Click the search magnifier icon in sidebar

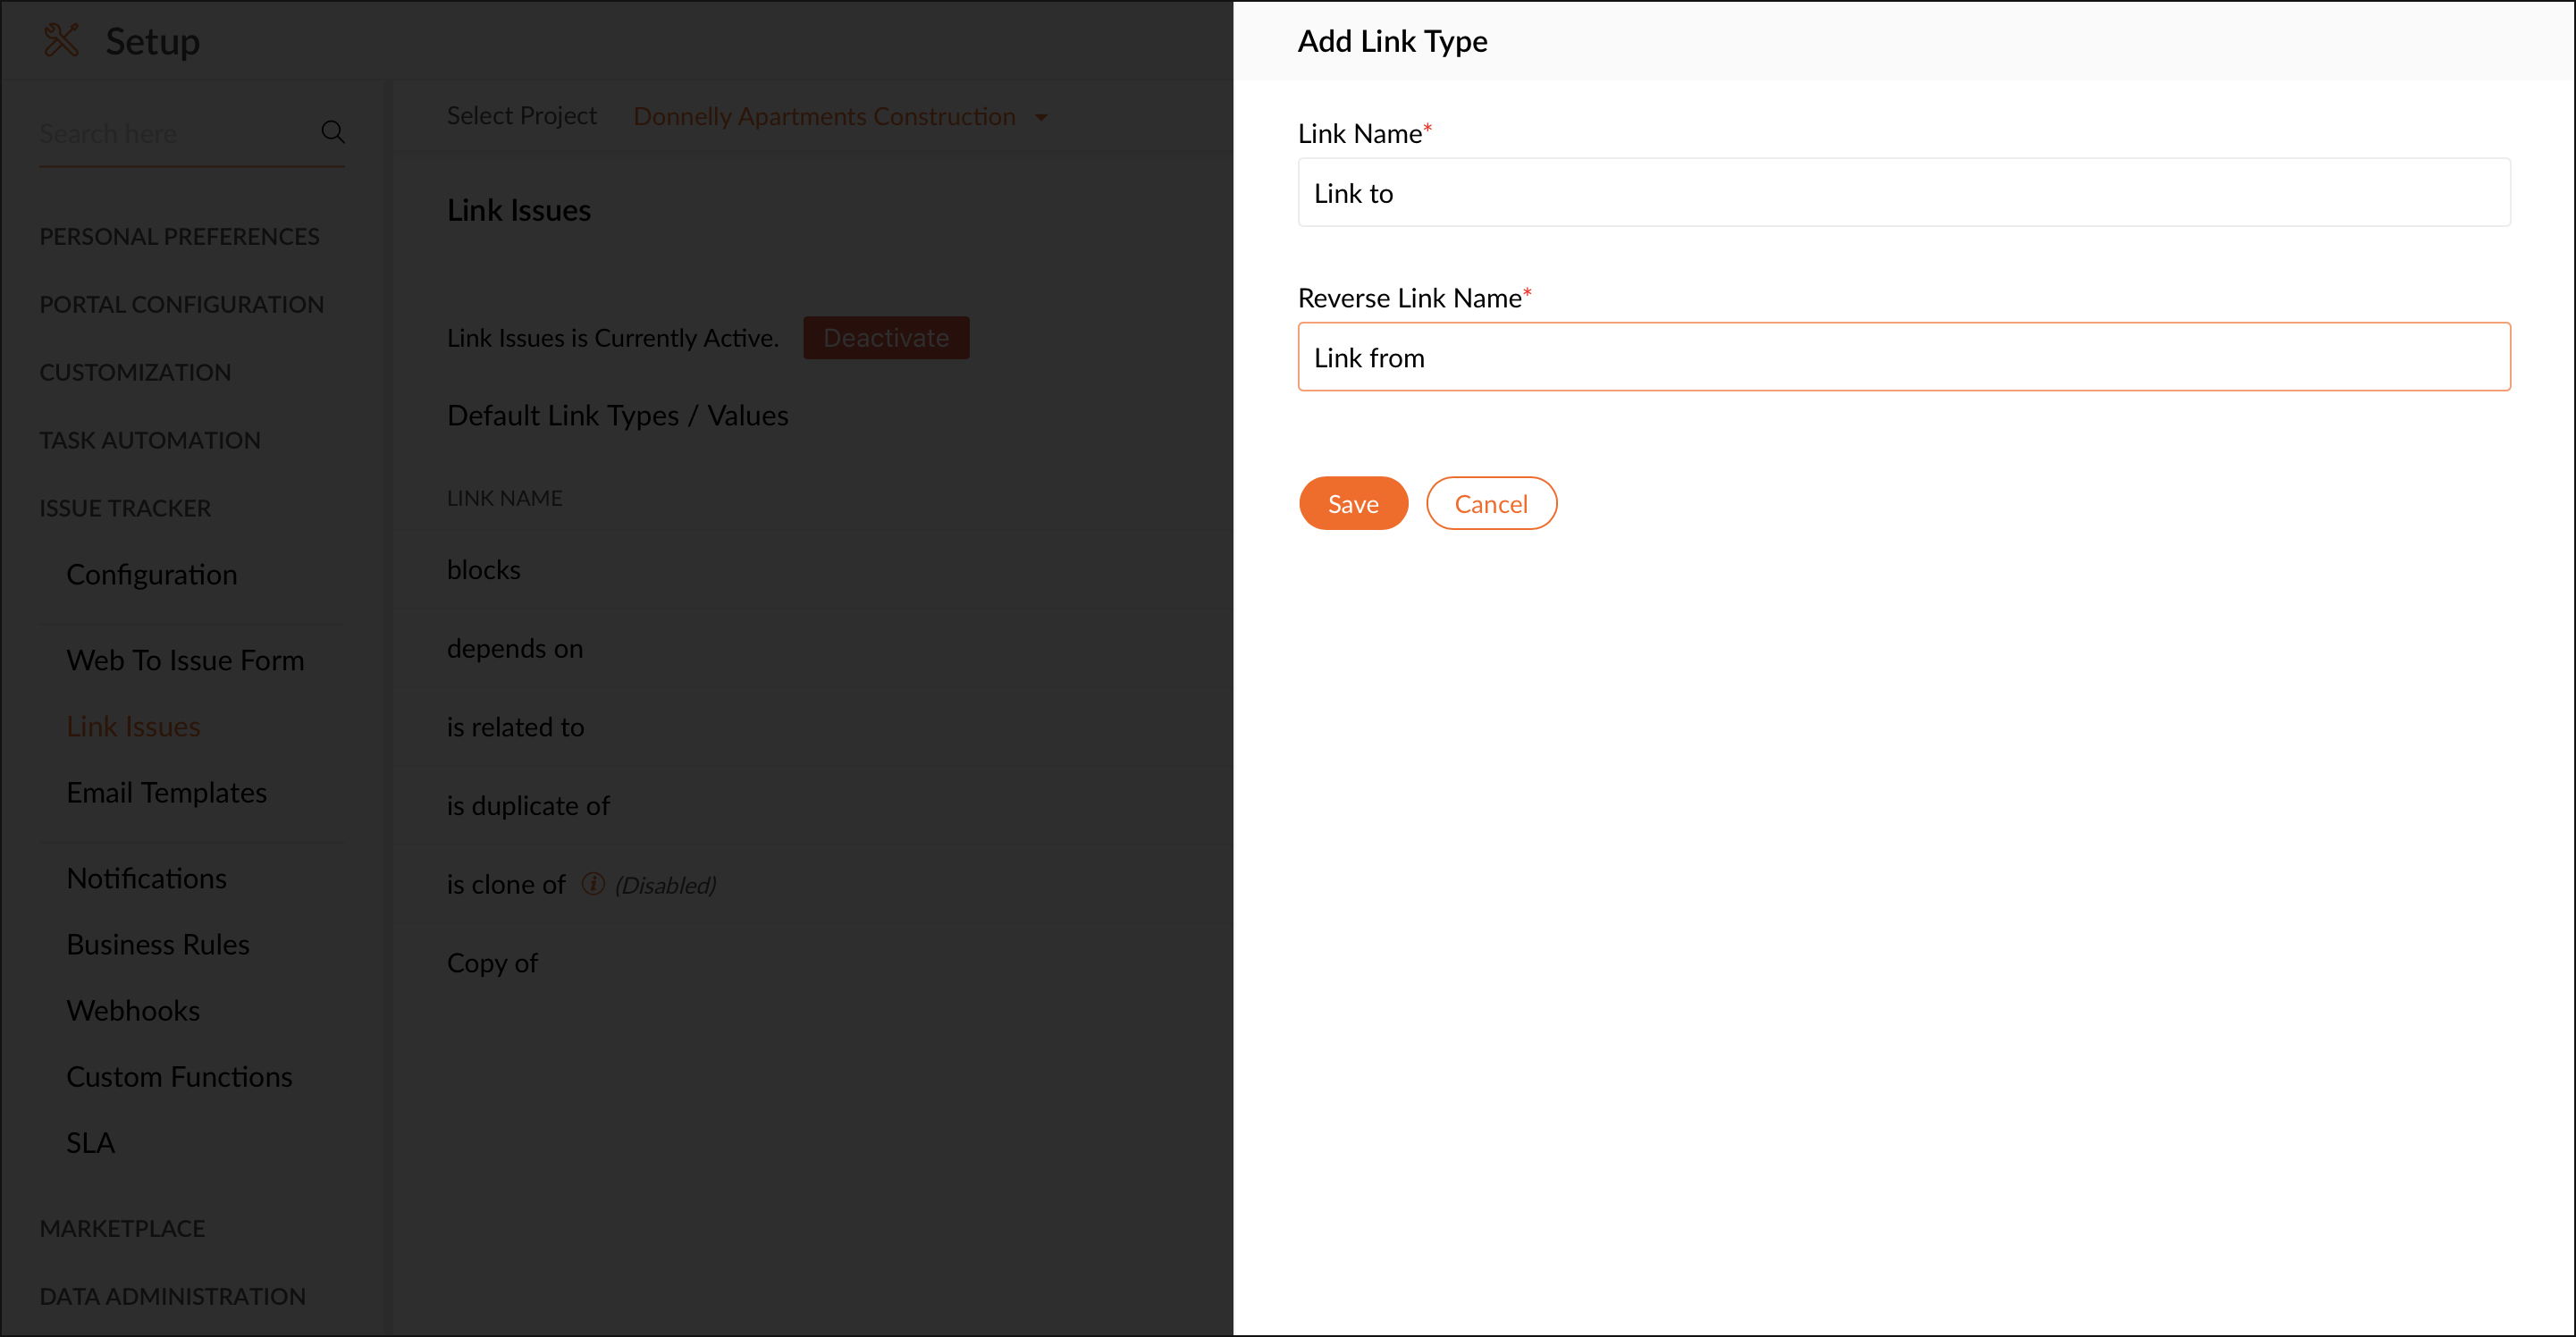[x=333, y=132]
